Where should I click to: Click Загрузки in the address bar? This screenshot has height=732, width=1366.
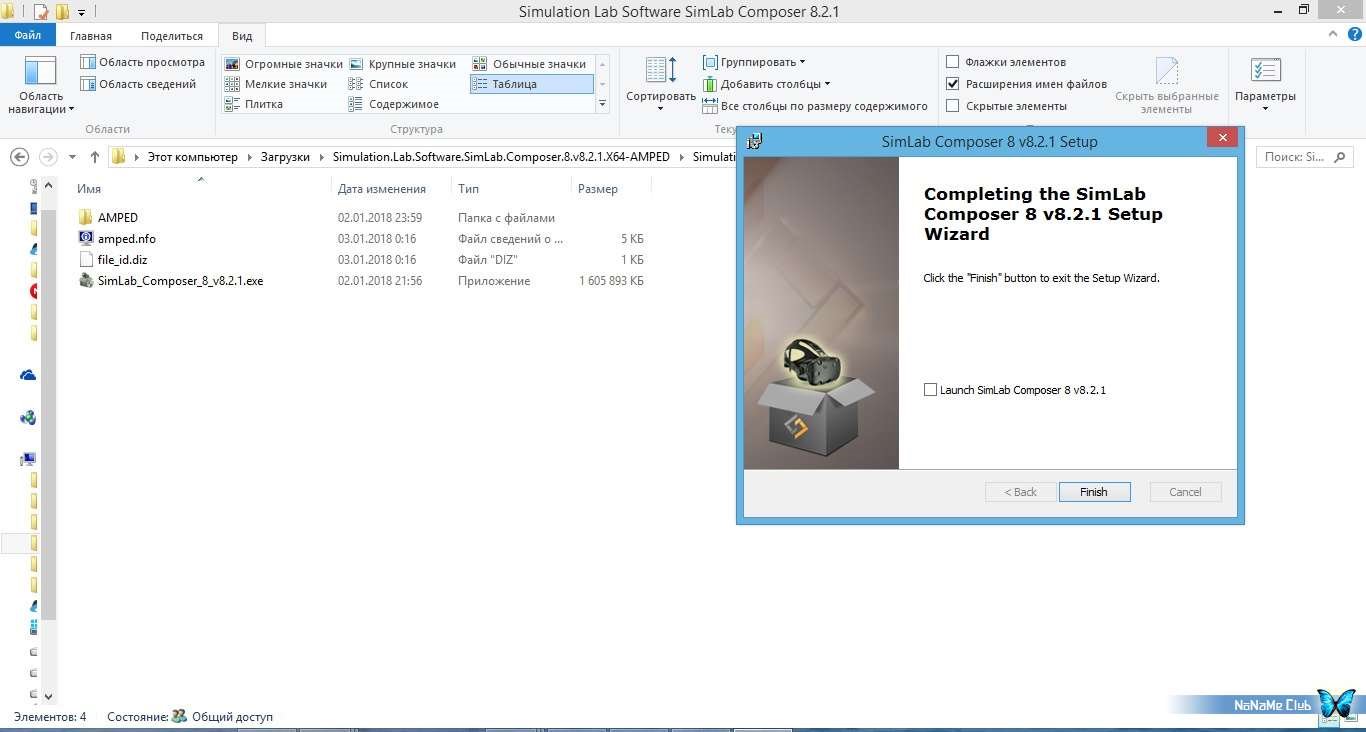click(286, 157)
